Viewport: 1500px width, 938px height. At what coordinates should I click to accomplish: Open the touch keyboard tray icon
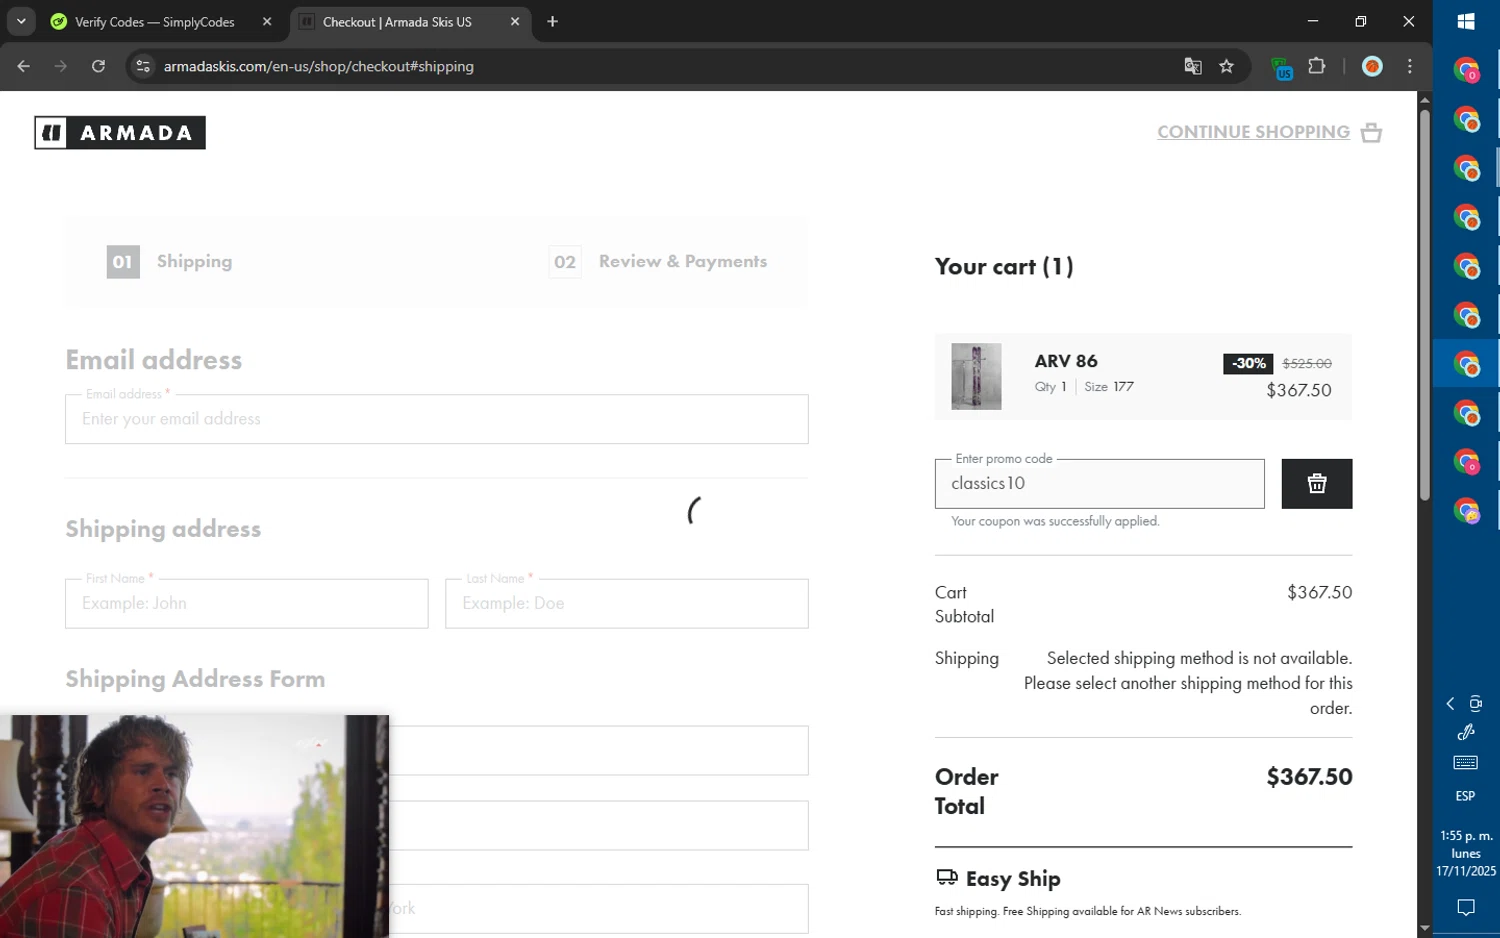[x=1466, y=763]
